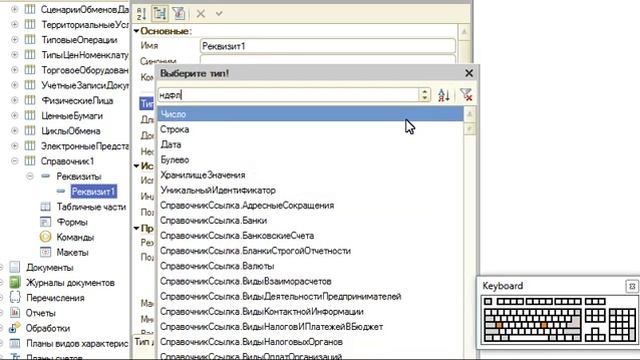Select СправочникСсылка.Банки
Screen dimensions: 640x360
click(310, 220)
